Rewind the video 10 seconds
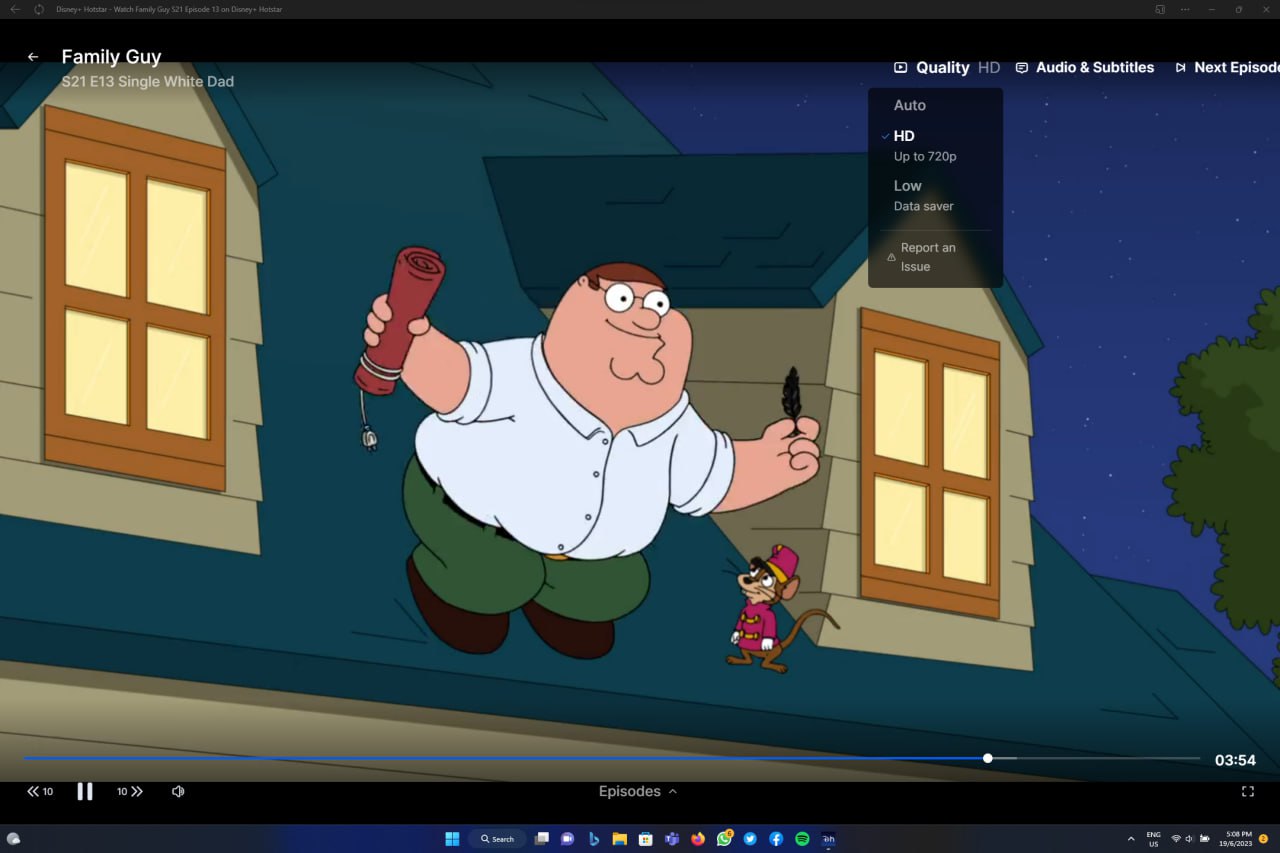The width and height of the screenshot is (1280, 853). click(x=40, y=791)
